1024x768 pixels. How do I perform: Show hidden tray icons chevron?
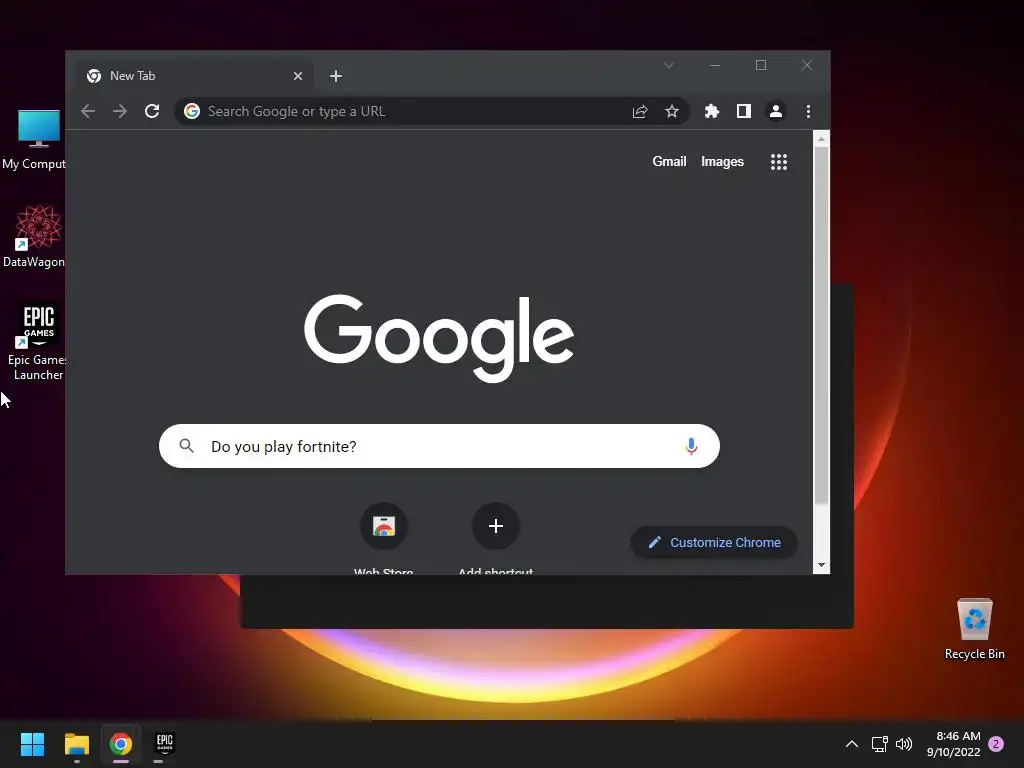tap(852, 744)
